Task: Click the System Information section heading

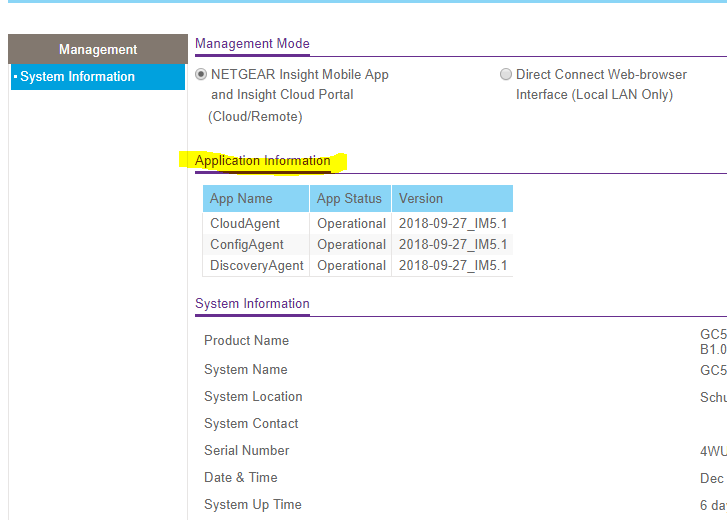Action: click(x=252, y=304)
